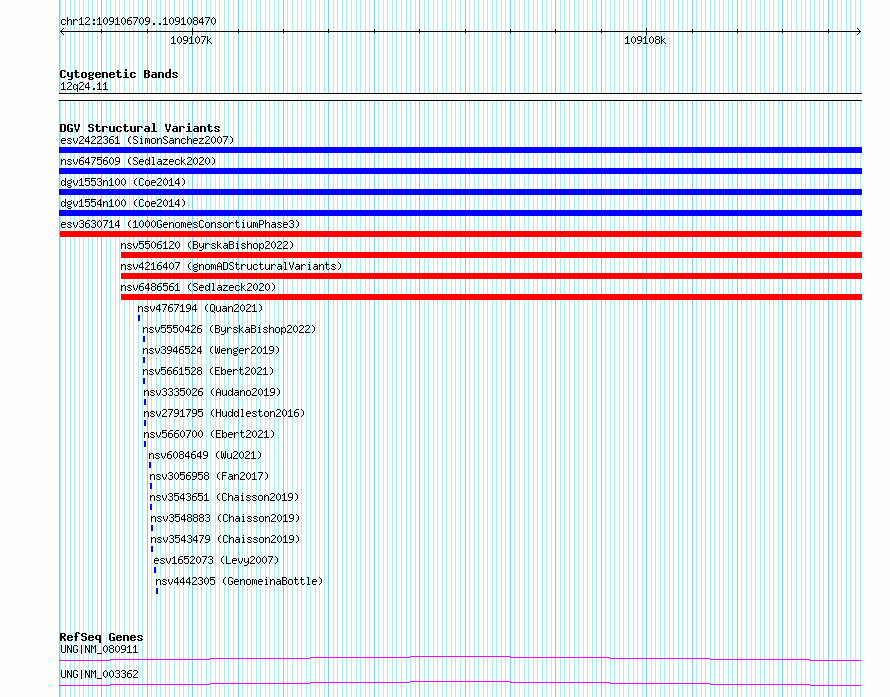Click the RefSeq Genes track title
The width and height of the screenshot is (890, 697).
(101, 637)
